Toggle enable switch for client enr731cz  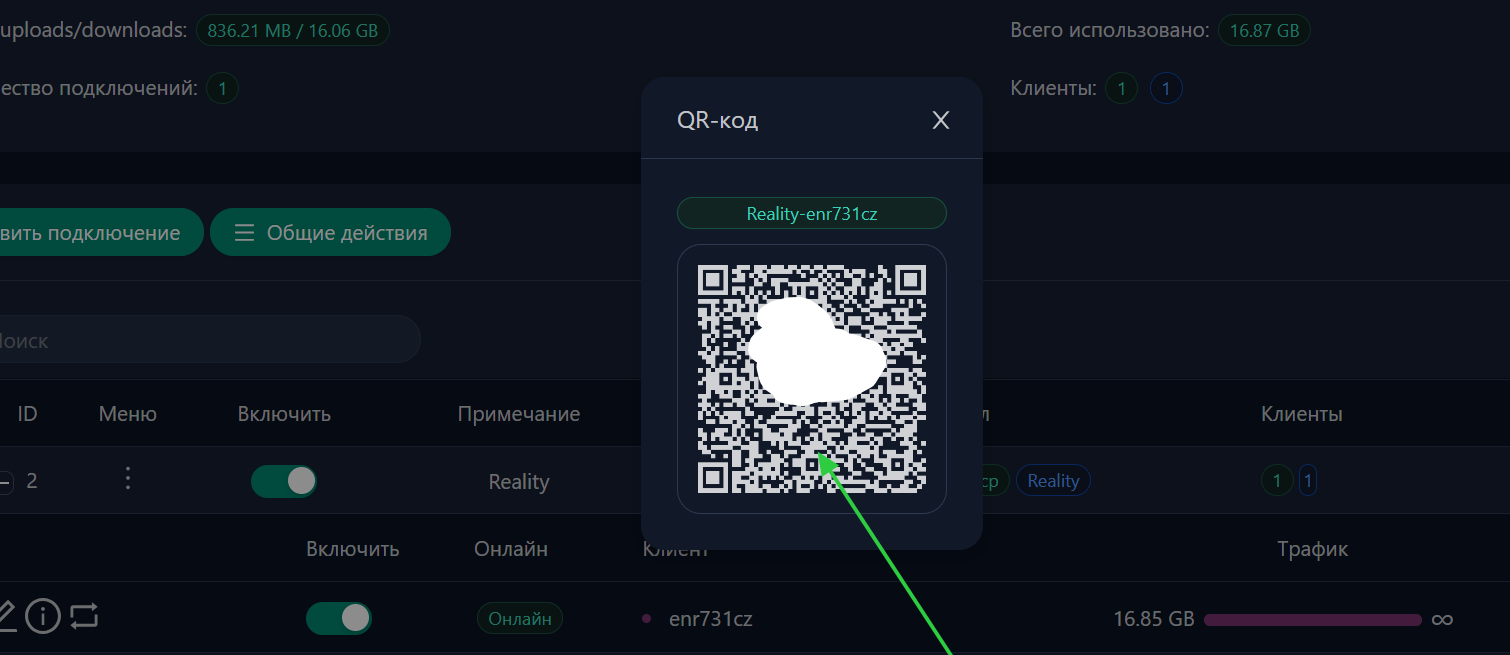click(x=339, y=618)
